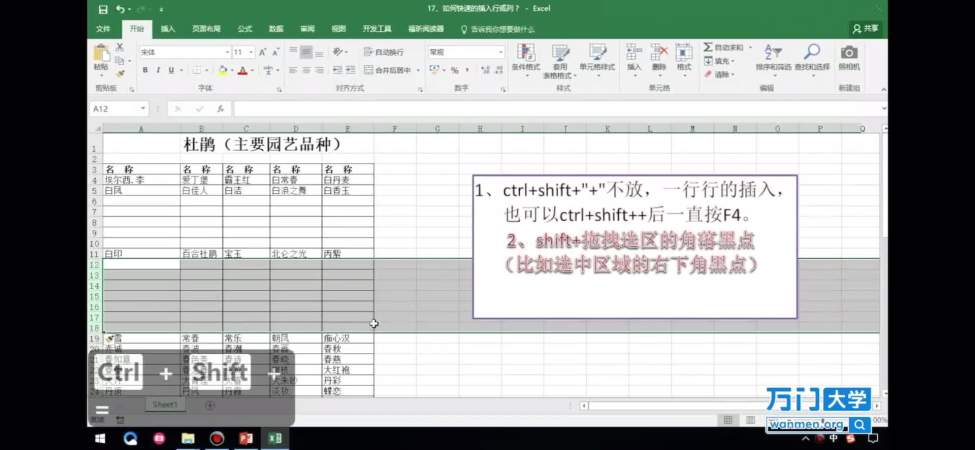Collapse the ribbon with the chevron arrow

(883, 89)
